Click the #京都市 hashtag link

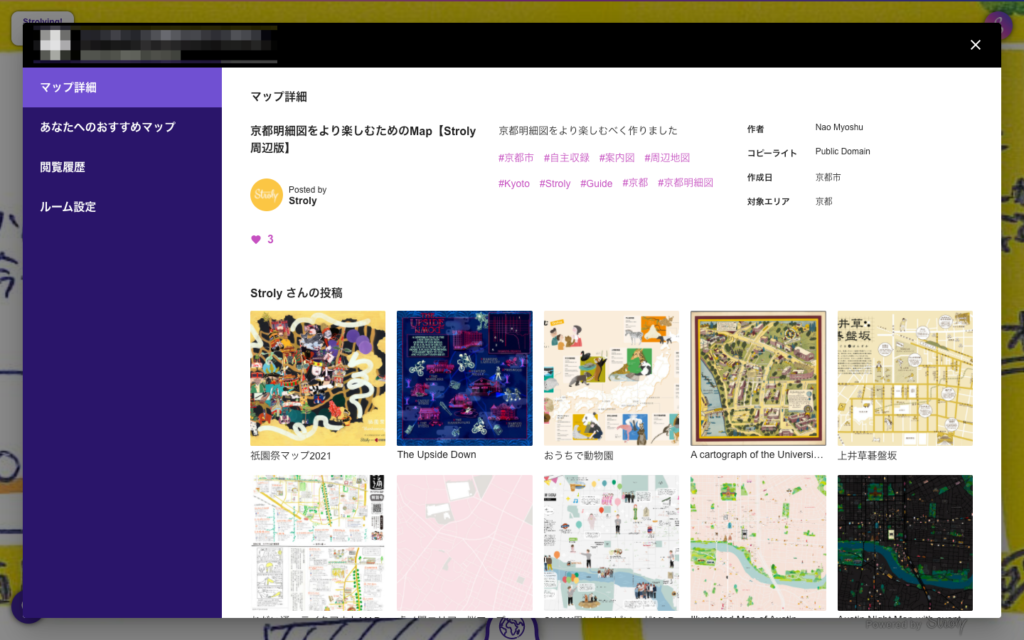pyautogui.click(x=516, y=158)
